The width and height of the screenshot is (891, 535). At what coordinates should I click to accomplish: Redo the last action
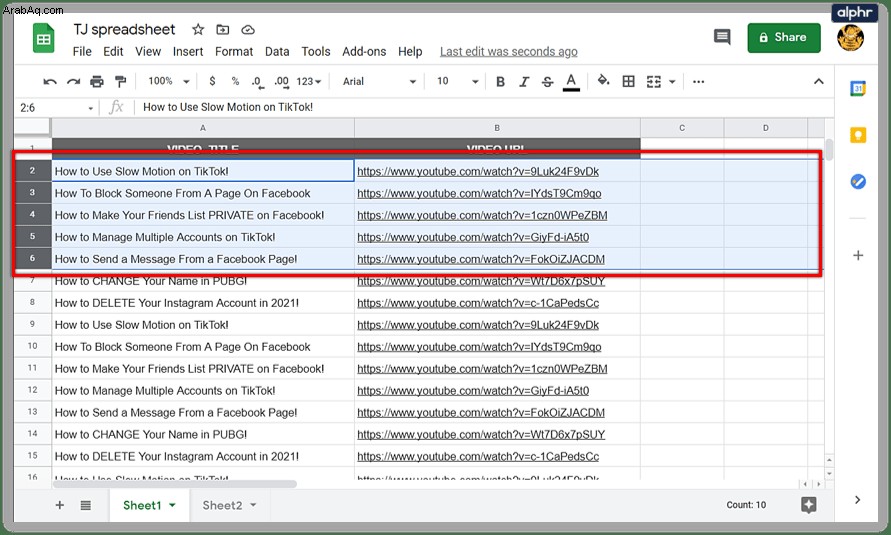pyautogui.click(x=73, y=82)
